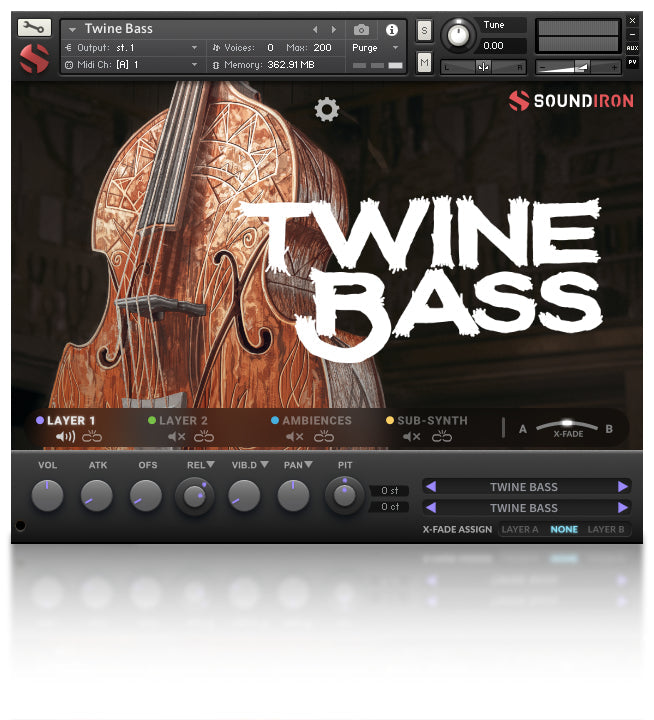This screenshot has height=720, width=654.
Task: Switch to the Sub-Synth tab
Action: coord(431,421)
